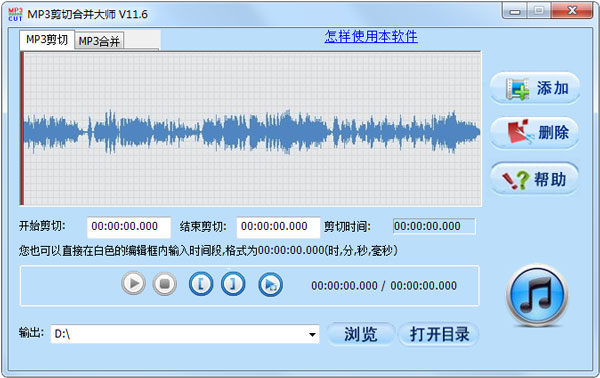
Task: Switch to the MP3合并 tab
Action: (x=99, y=41)
